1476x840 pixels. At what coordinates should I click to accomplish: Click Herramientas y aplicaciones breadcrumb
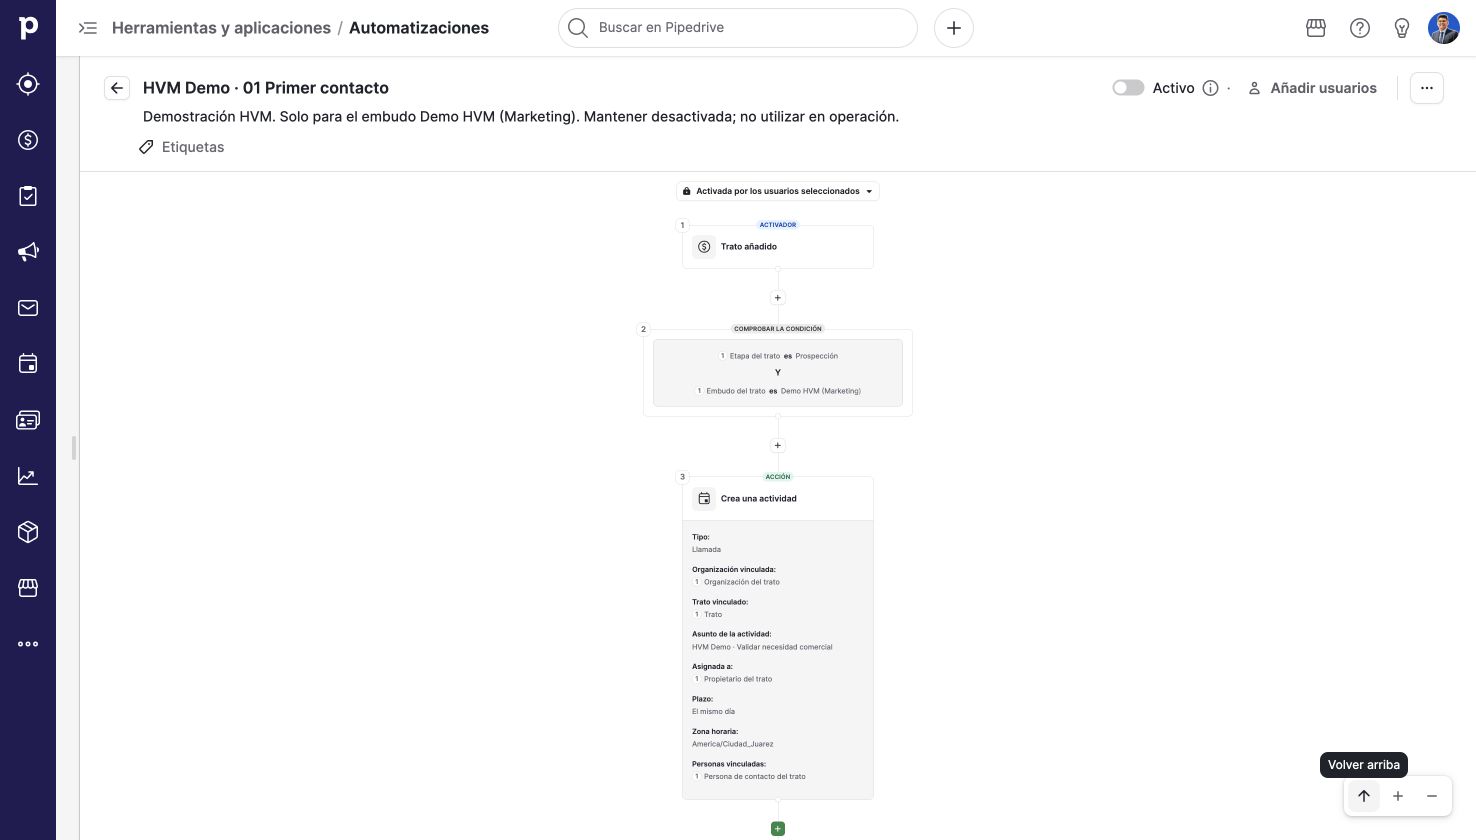point(221,28)
